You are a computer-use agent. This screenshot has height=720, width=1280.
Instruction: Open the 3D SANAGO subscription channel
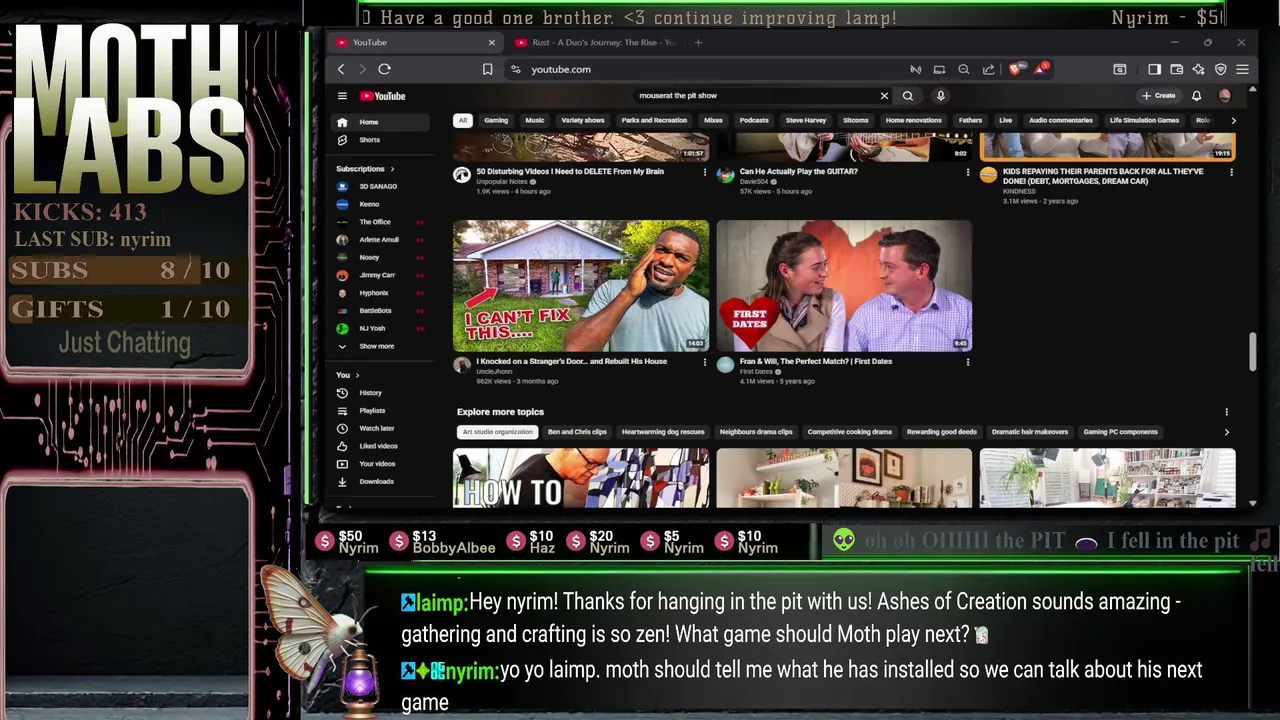(x=378, y=186)
